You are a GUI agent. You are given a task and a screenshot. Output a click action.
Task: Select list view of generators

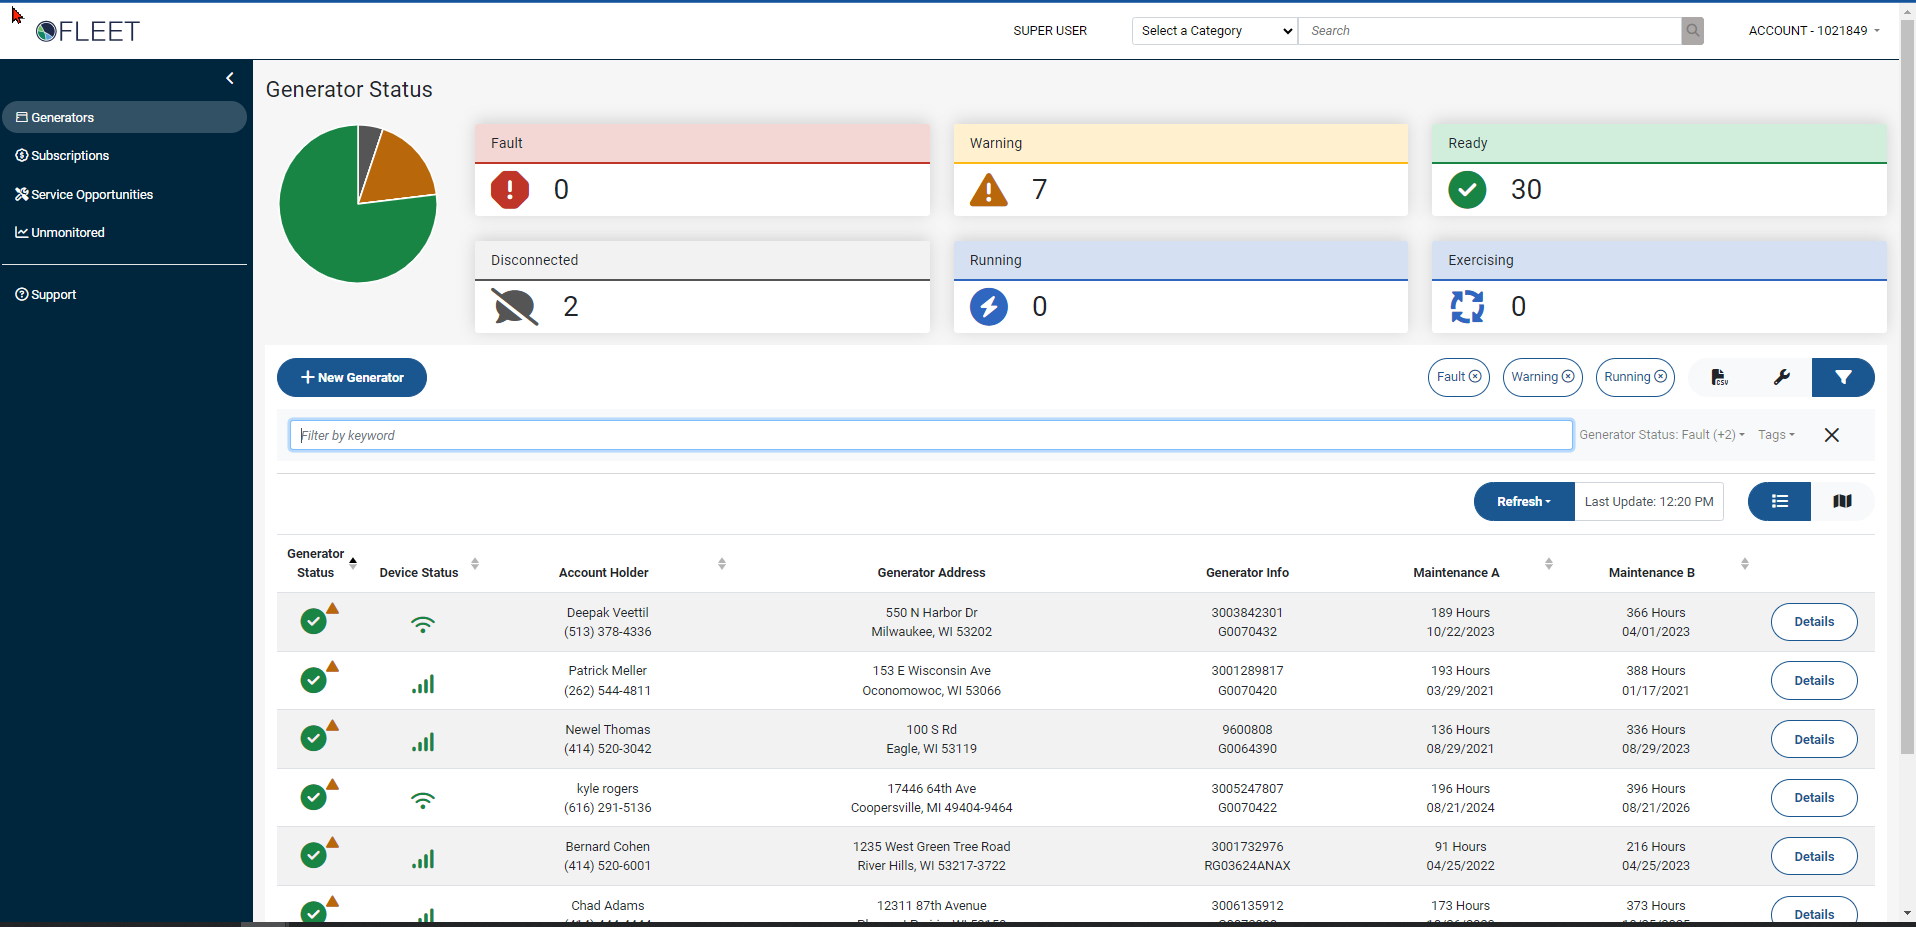click(1779, 501)
